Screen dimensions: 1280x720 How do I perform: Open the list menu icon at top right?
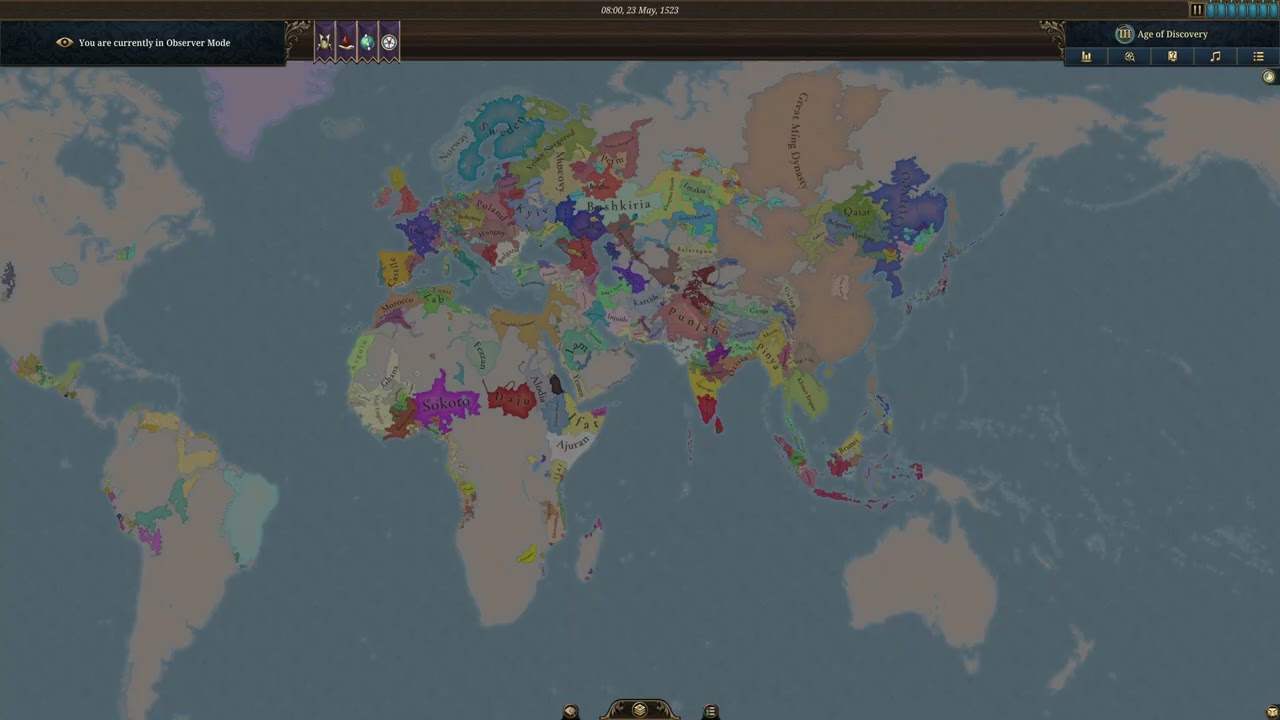click(x=1258, y=57)
